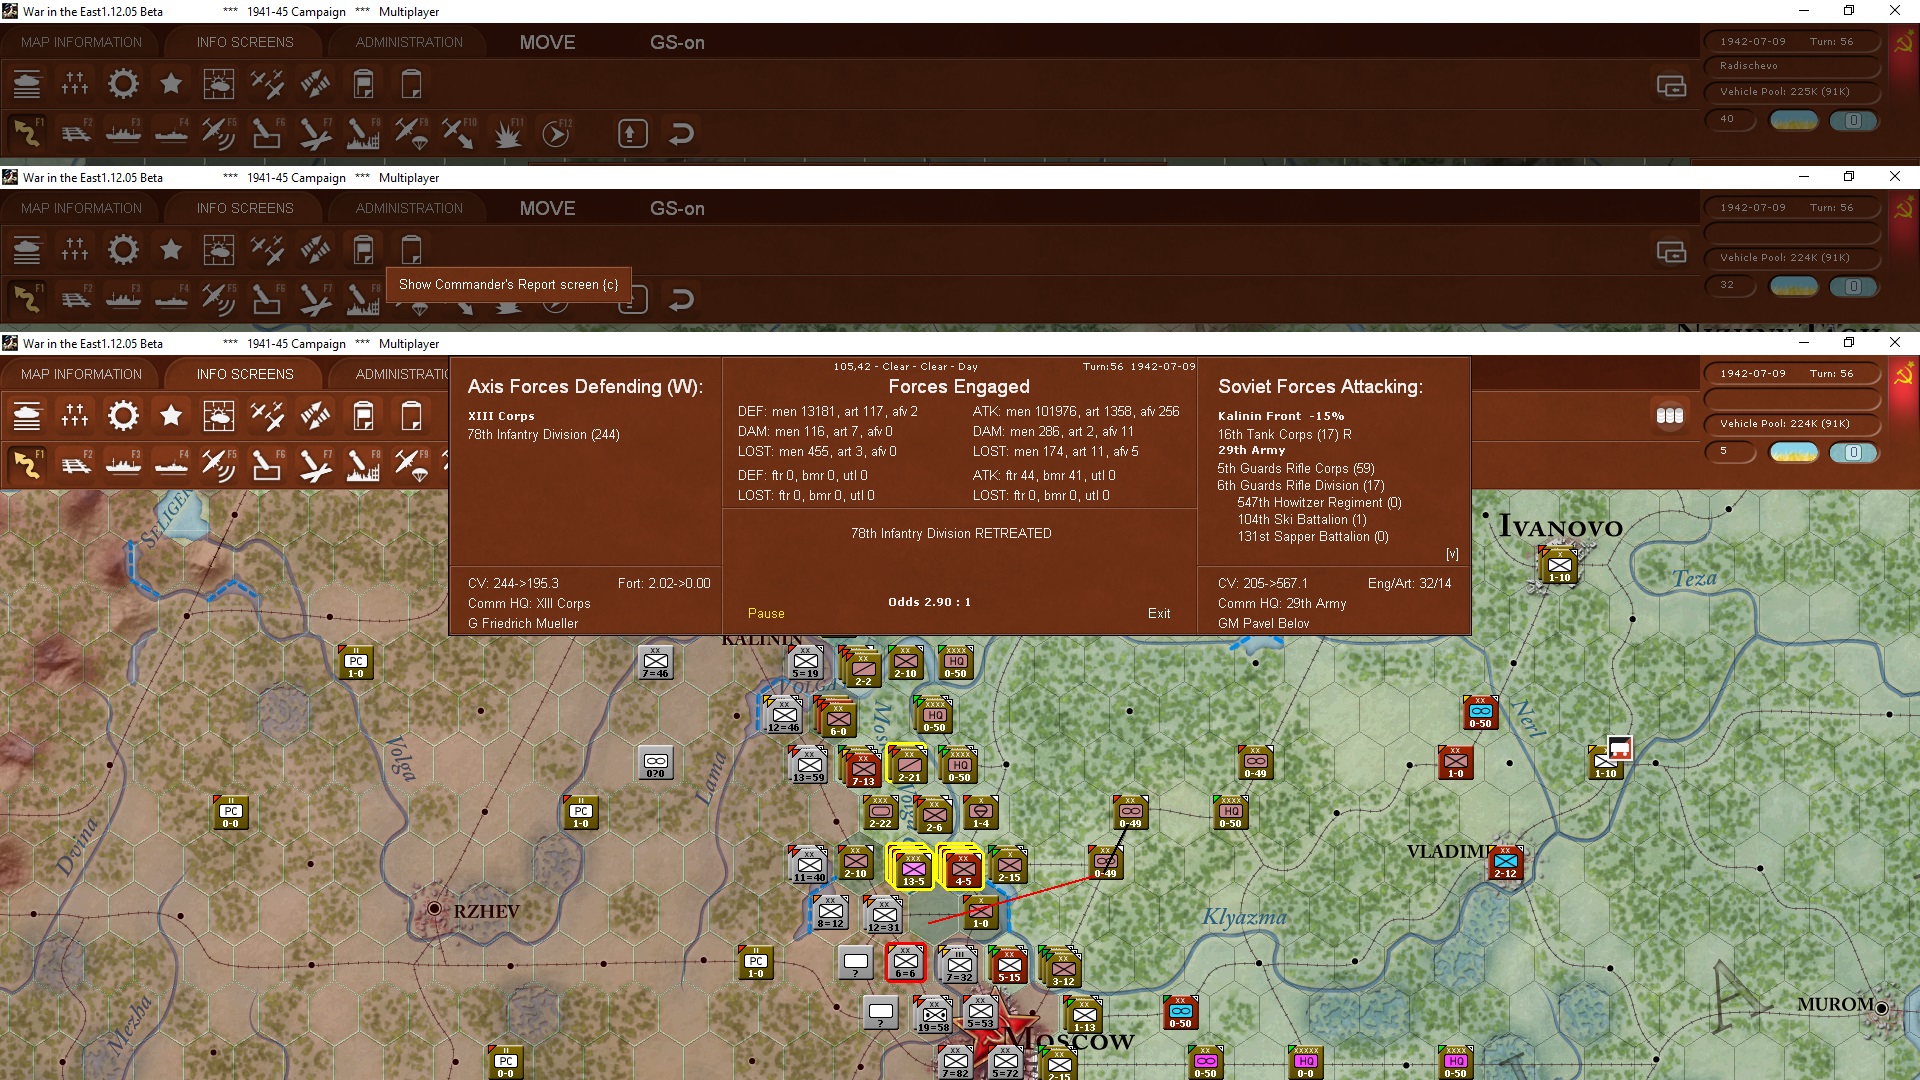This screenshot has height=1080, width=1920.
Task: Pause the combat report
Action: (766, 613)
